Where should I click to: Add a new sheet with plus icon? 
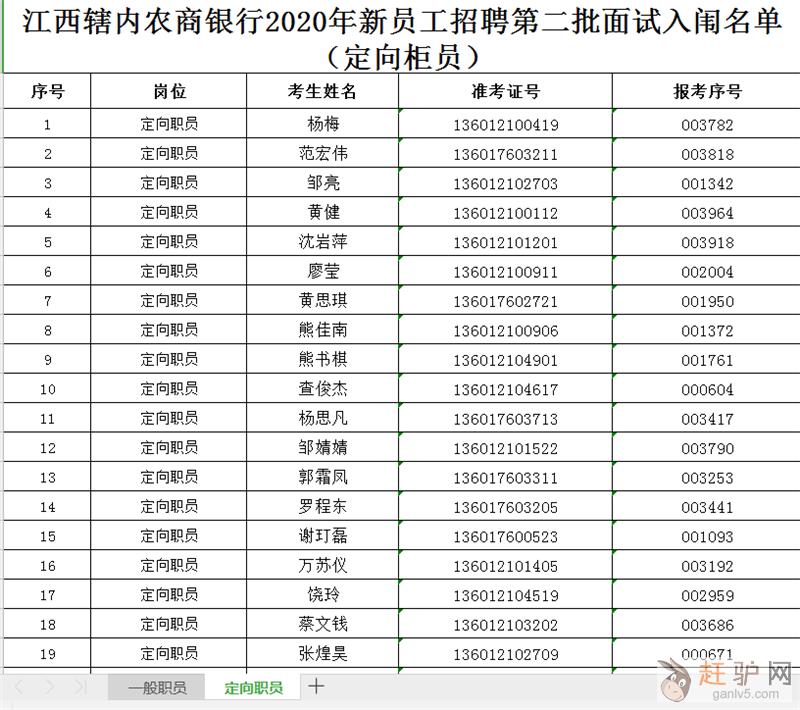[x=316, y=687]
